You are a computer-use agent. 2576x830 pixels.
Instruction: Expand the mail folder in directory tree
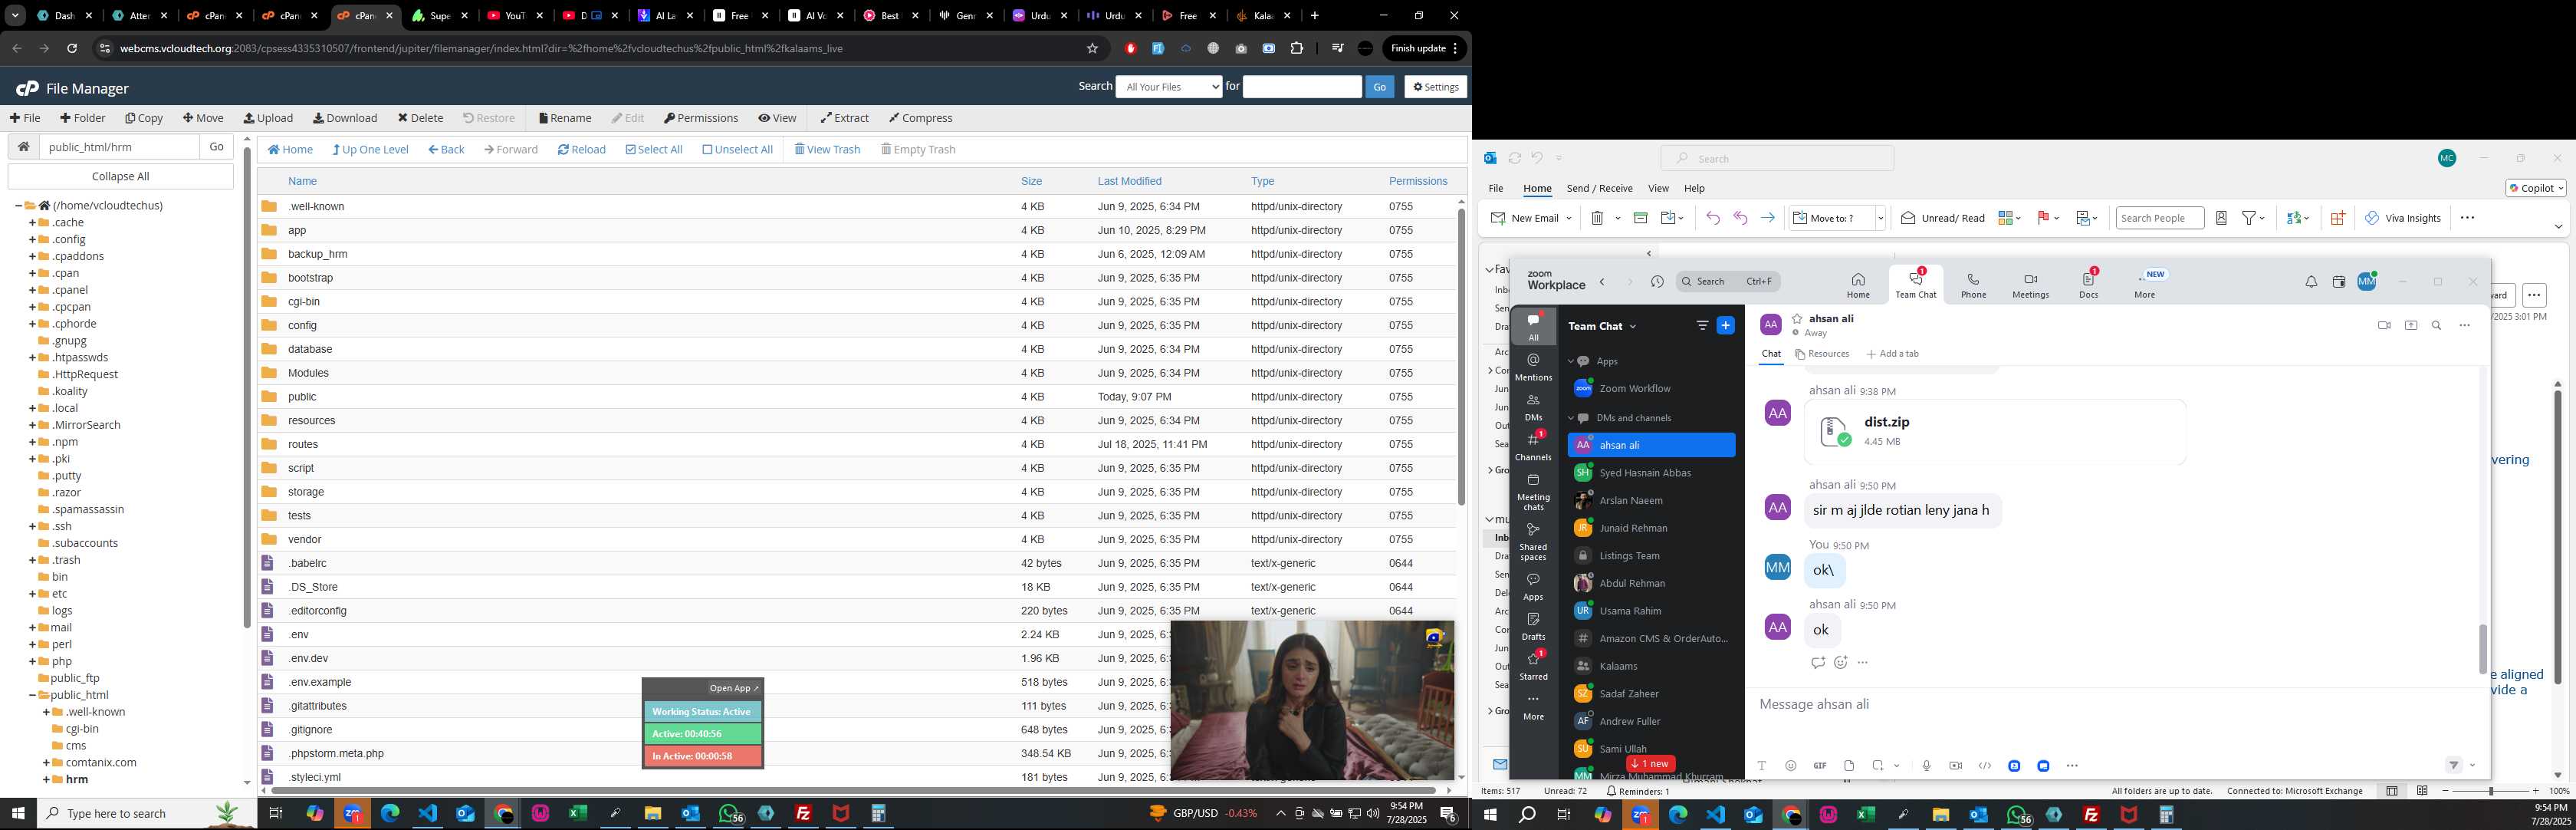point(32,628)
